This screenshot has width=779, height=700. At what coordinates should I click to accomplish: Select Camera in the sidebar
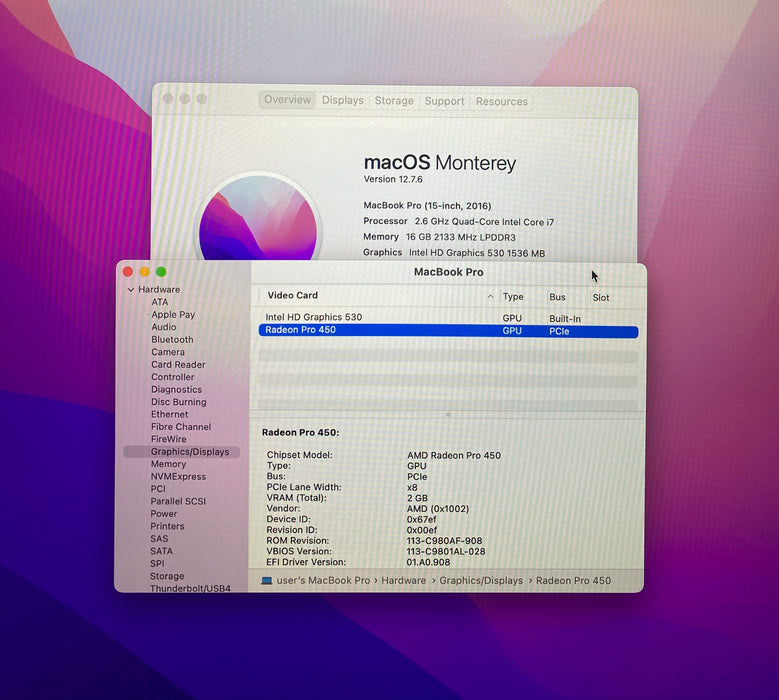tap(168, 352)
